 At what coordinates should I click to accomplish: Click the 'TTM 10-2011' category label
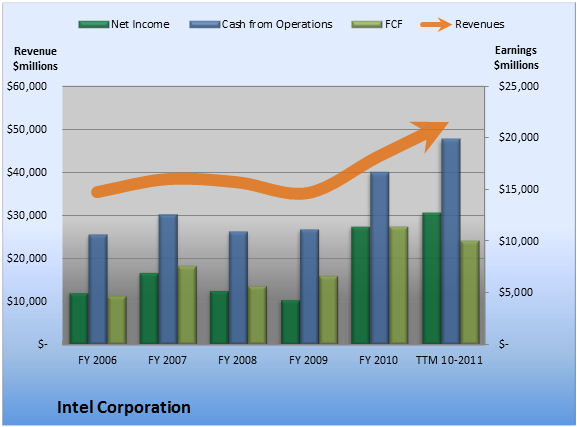[x=449, y=360]
